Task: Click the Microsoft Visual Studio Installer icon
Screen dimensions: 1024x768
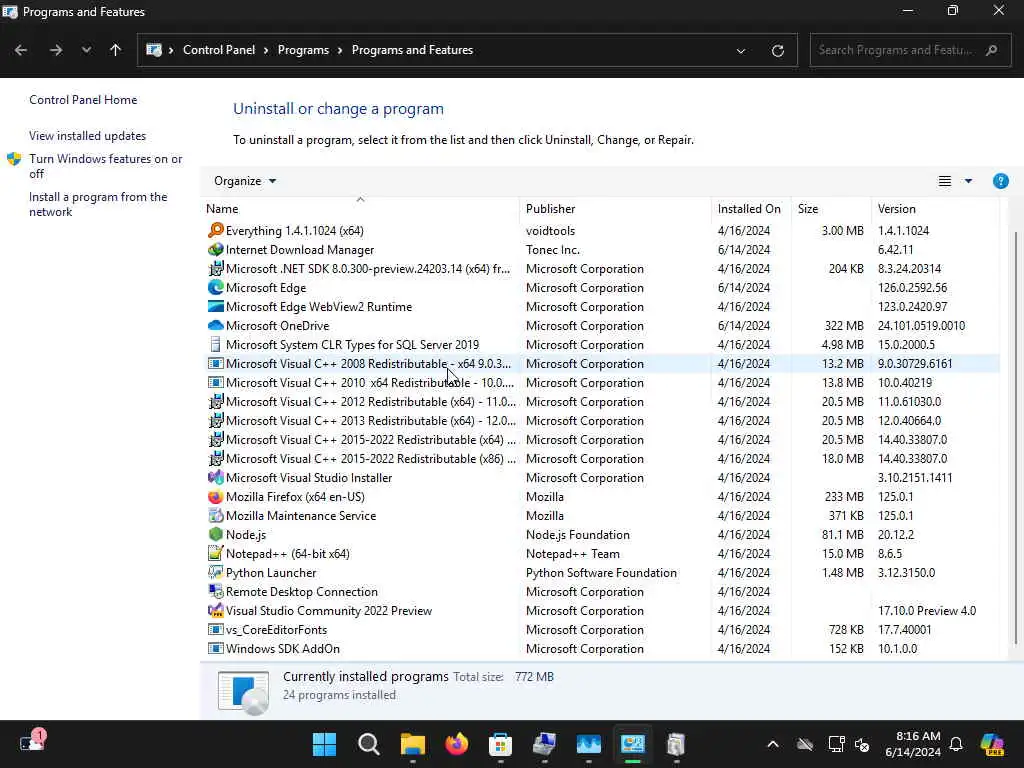Action: tap(216, 477)
